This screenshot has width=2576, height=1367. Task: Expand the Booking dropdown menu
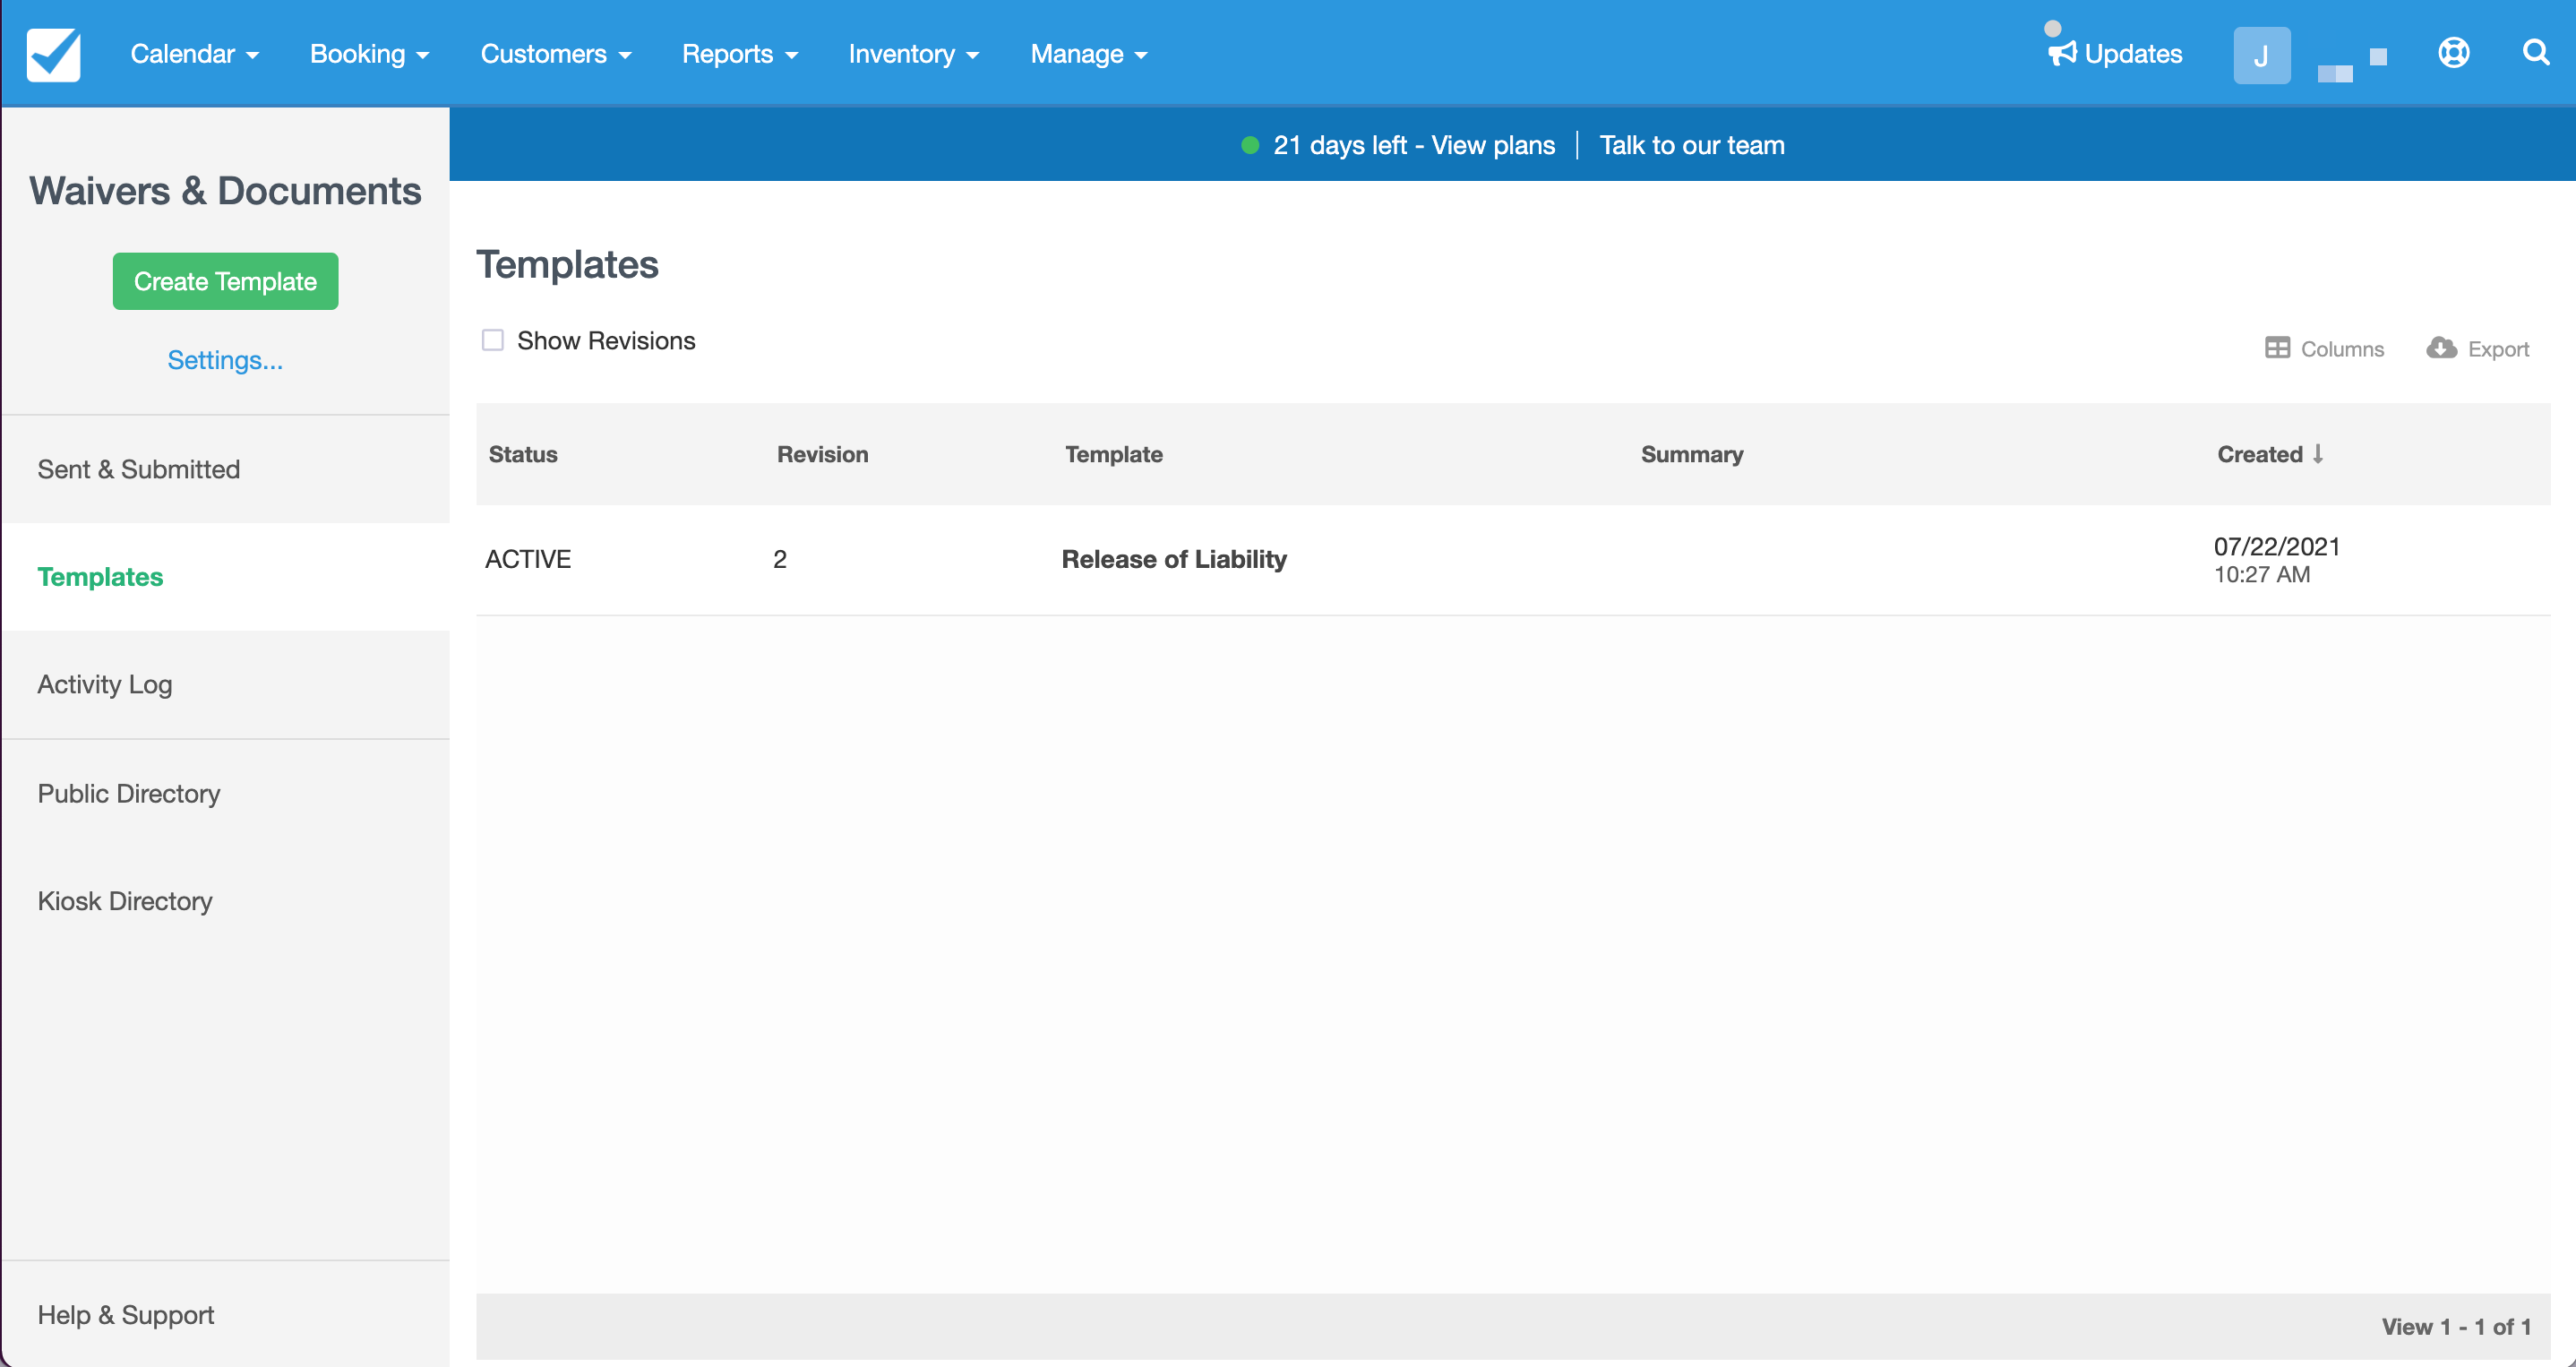click(x=370, y=54)
